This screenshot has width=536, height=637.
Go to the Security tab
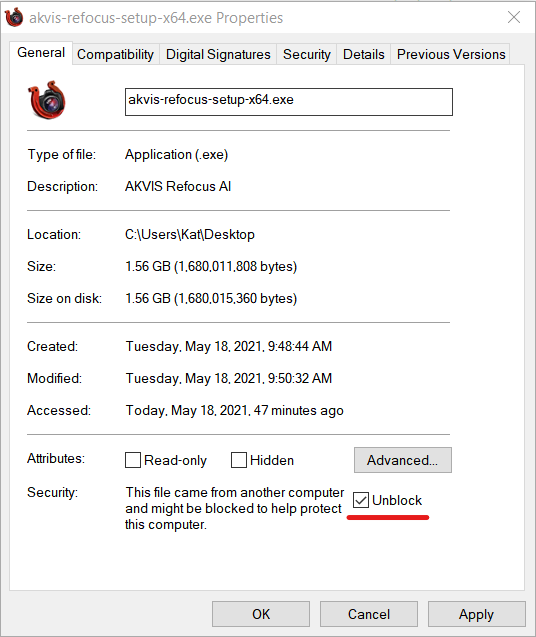click(x=307, y=54)
